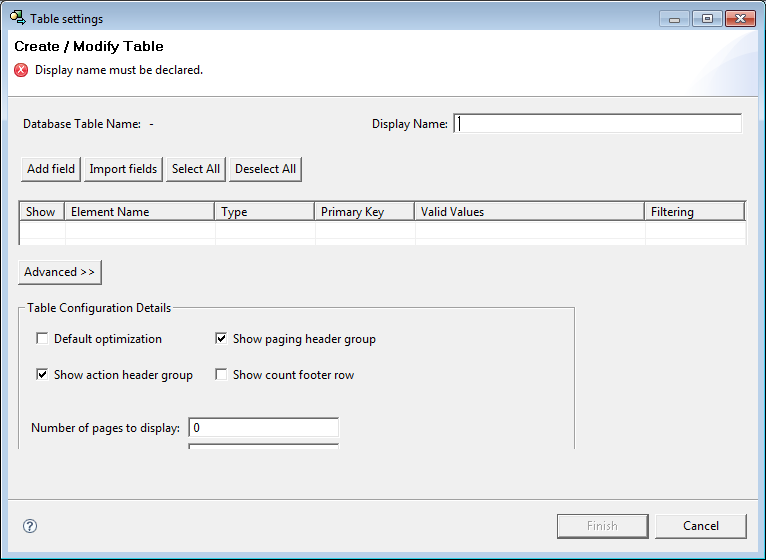The image size is (766, 560).
Task: Click Select All button
Action: 196,169
